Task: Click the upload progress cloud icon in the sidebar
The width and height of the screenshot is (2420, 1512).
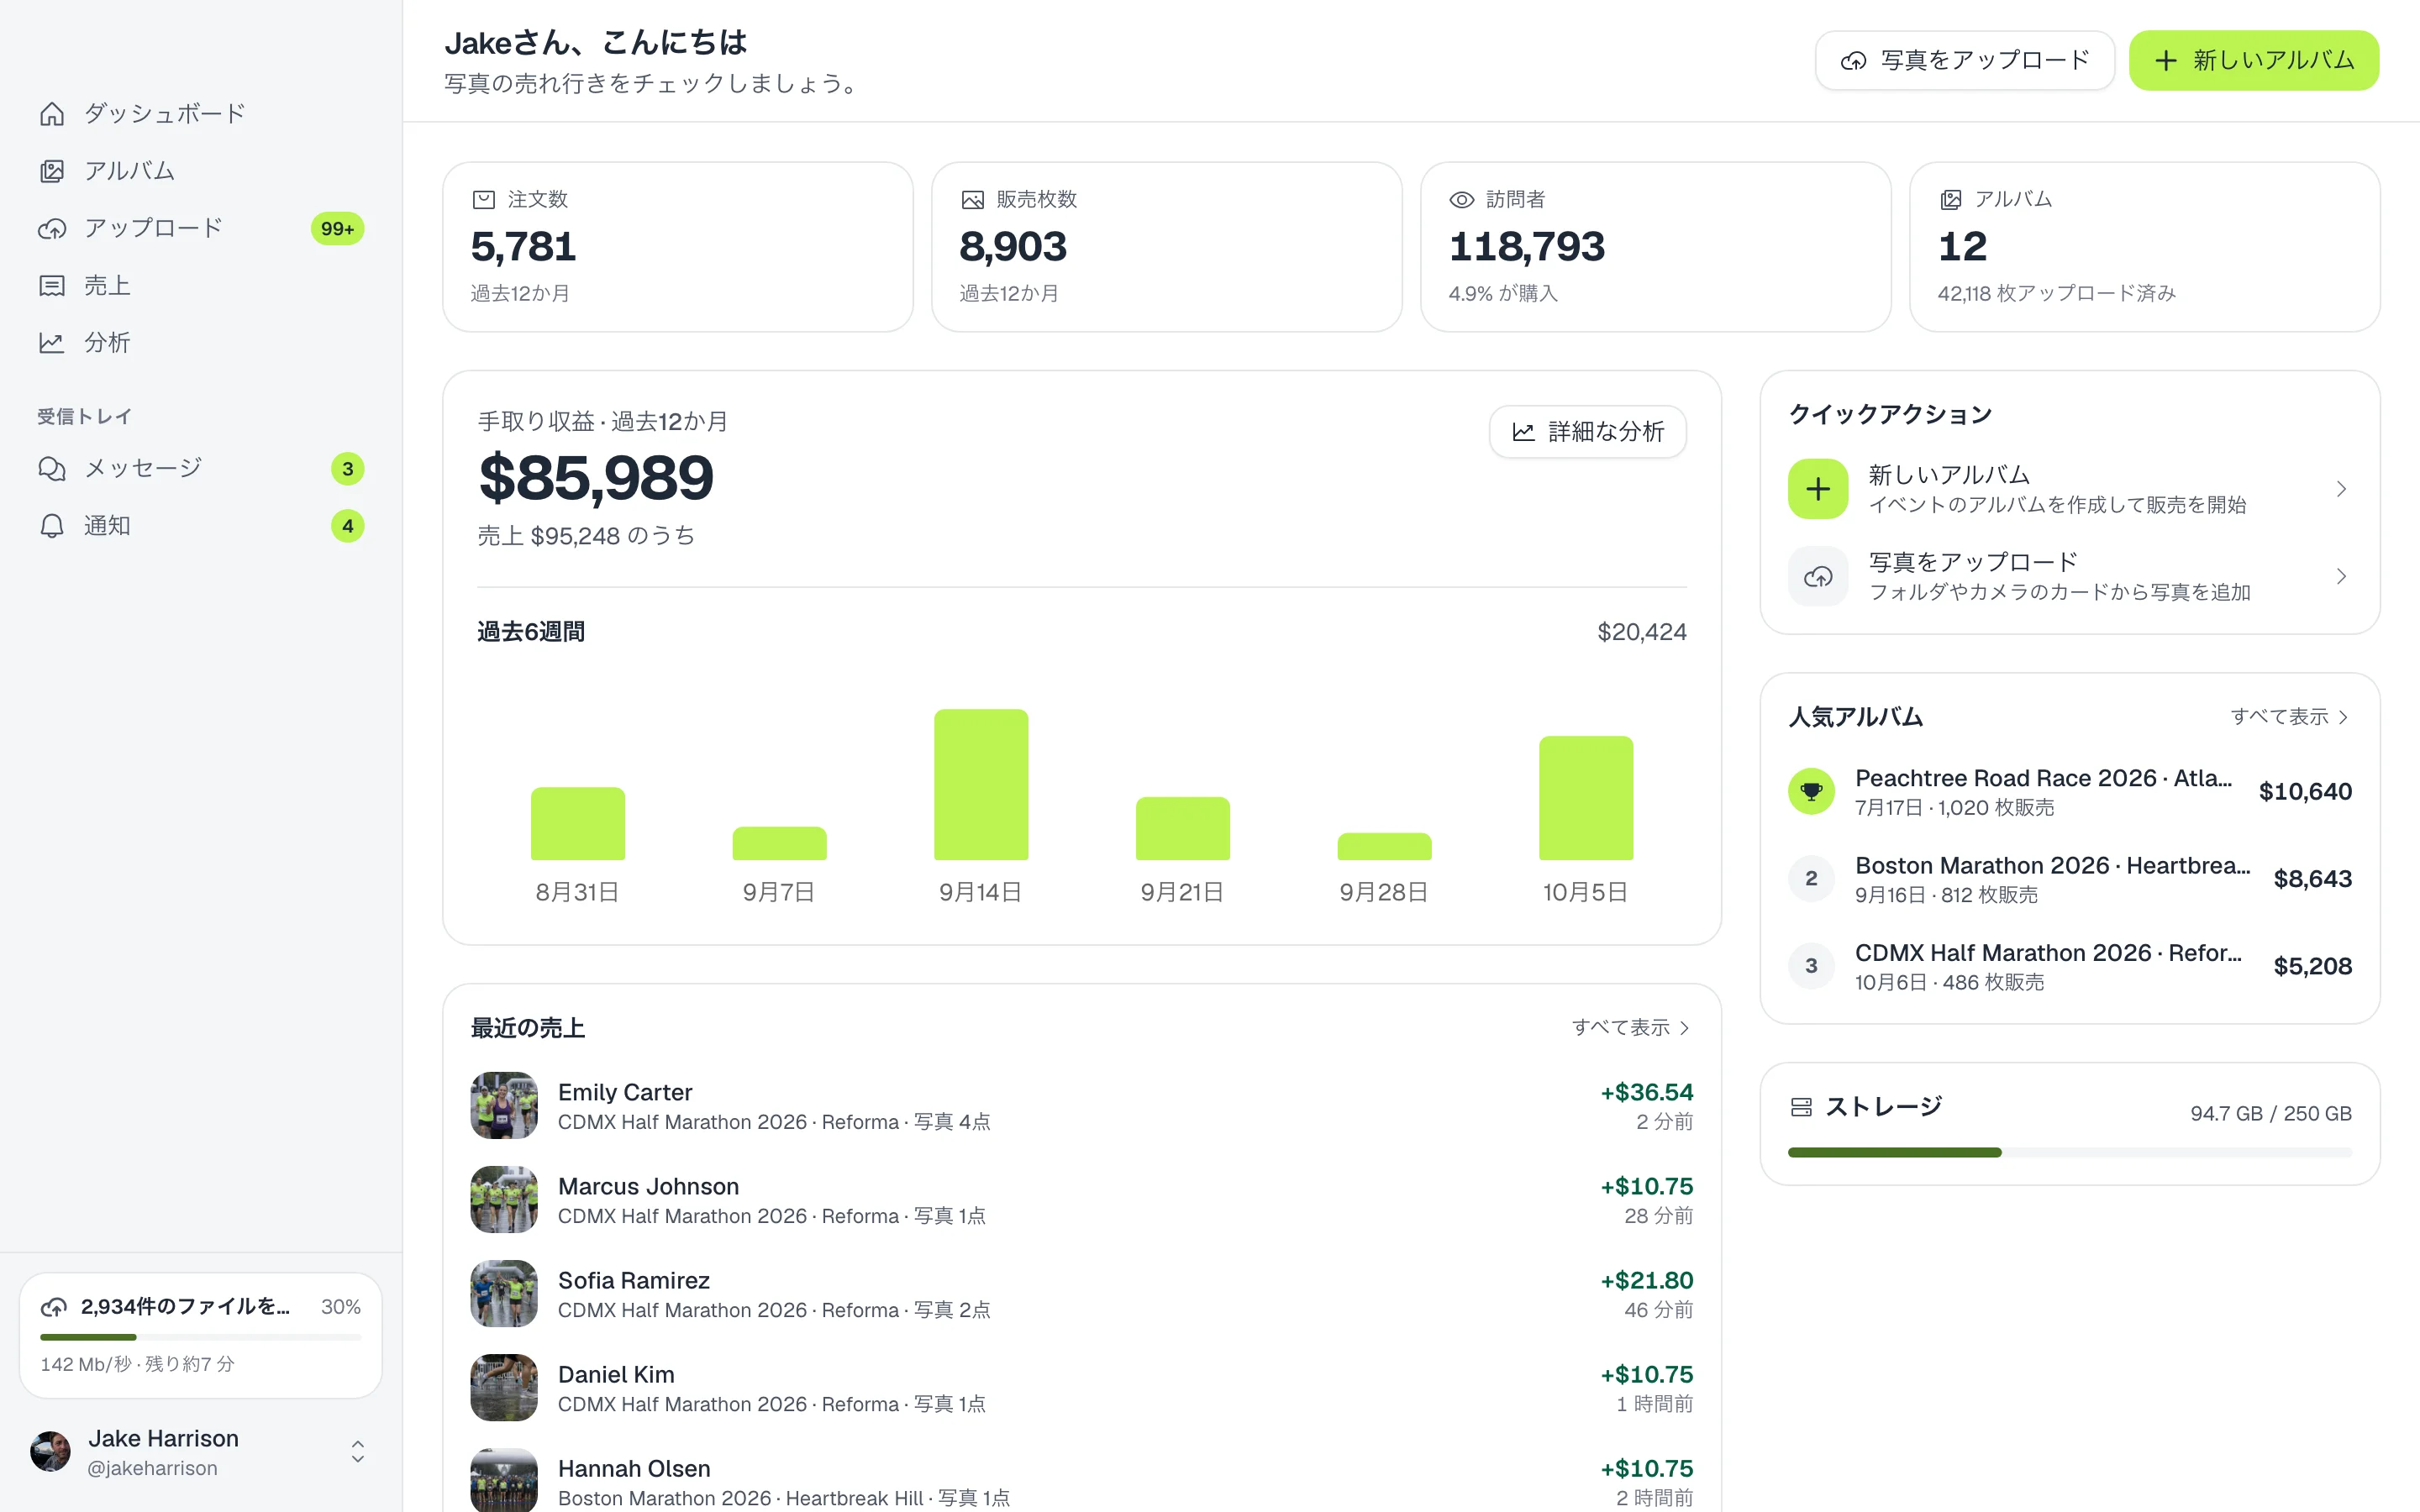Action: click(x=54, y=1307)
